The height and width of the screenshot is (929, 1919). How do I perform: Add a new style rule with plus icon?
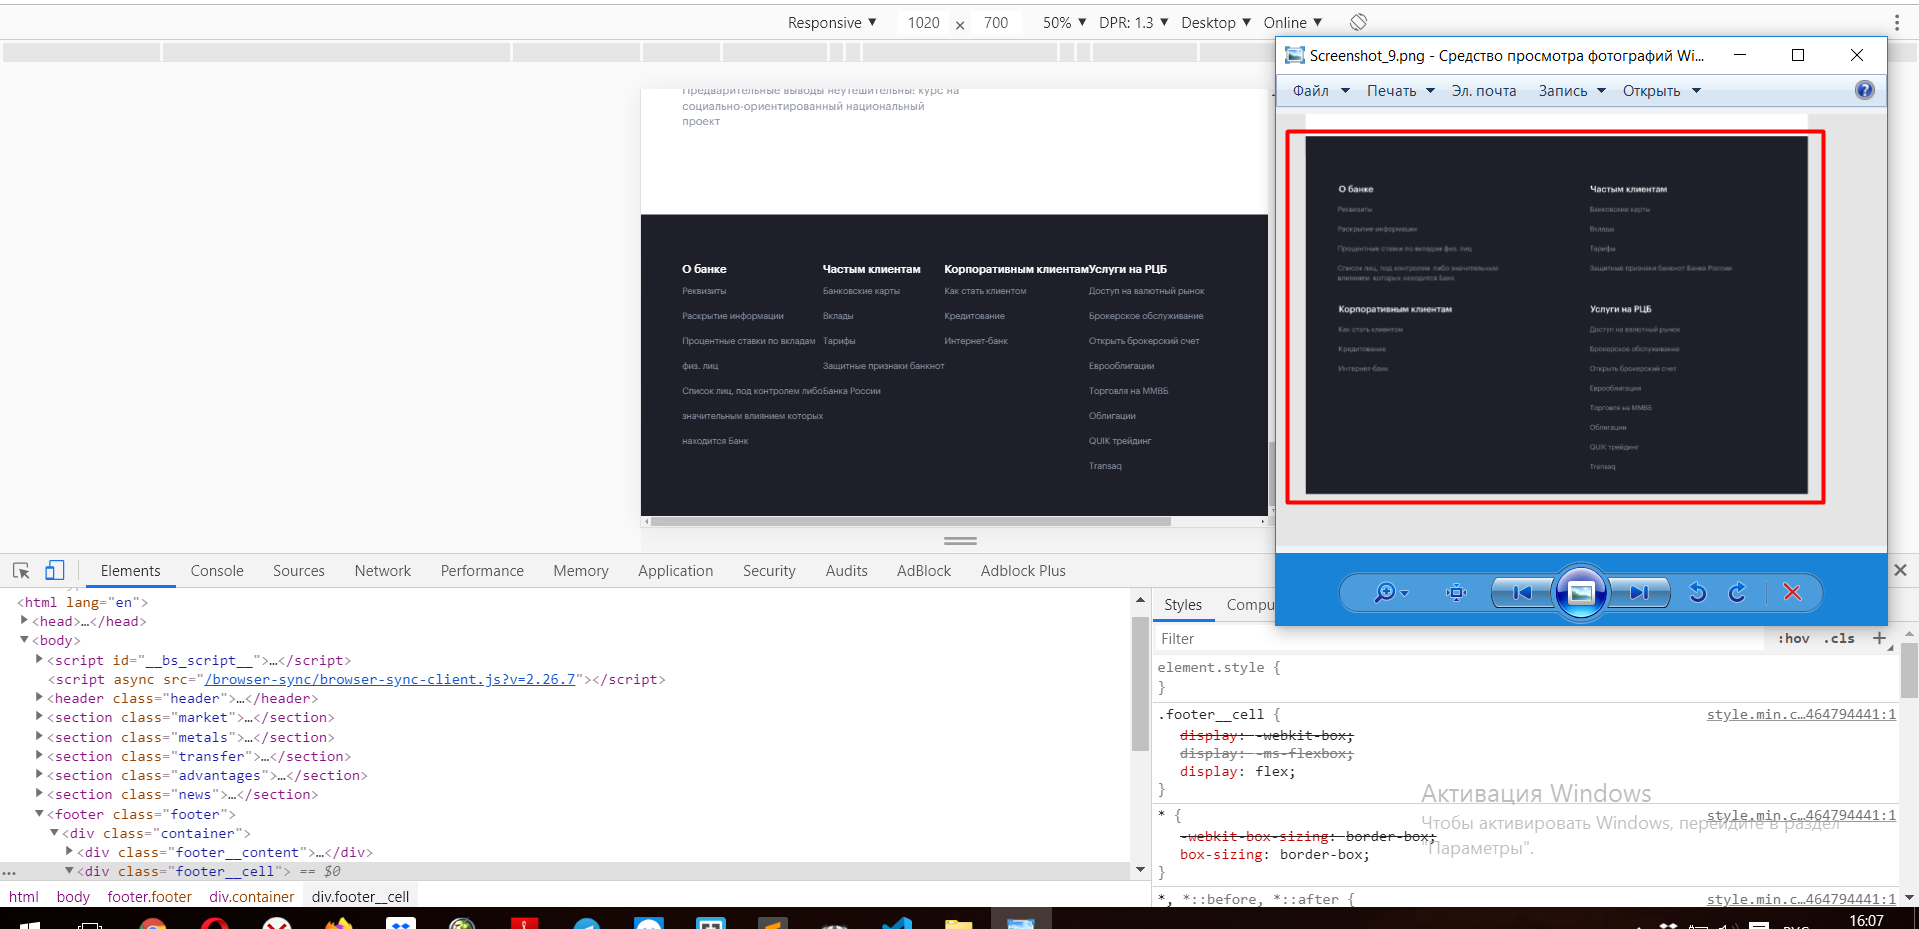click(1879, 638)
